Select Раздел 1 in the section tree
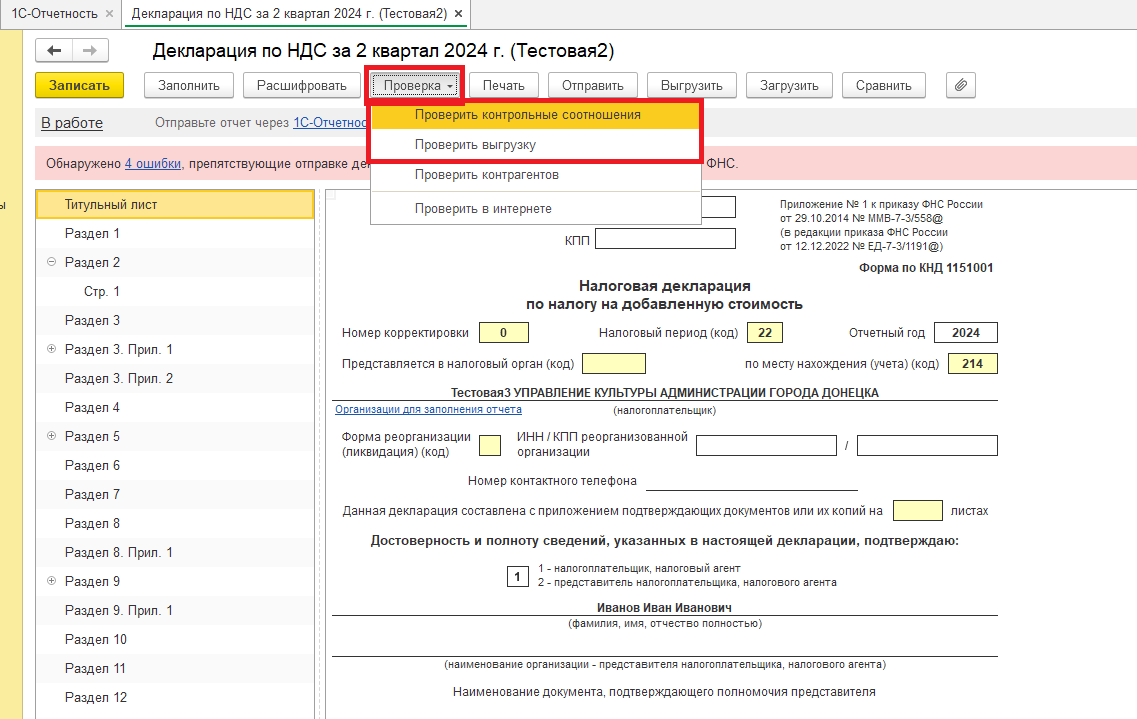 (x=175, y=233)
